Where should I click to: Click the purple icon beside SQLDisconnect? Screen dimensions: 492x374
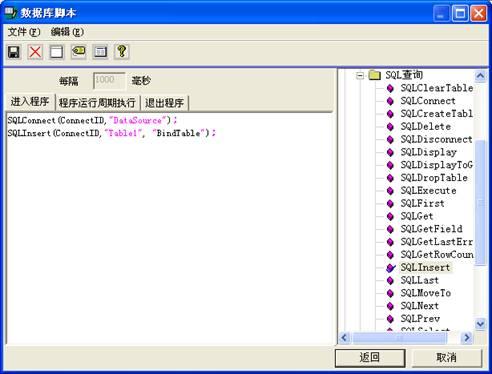pyautogui.click(x=390, y=139)
